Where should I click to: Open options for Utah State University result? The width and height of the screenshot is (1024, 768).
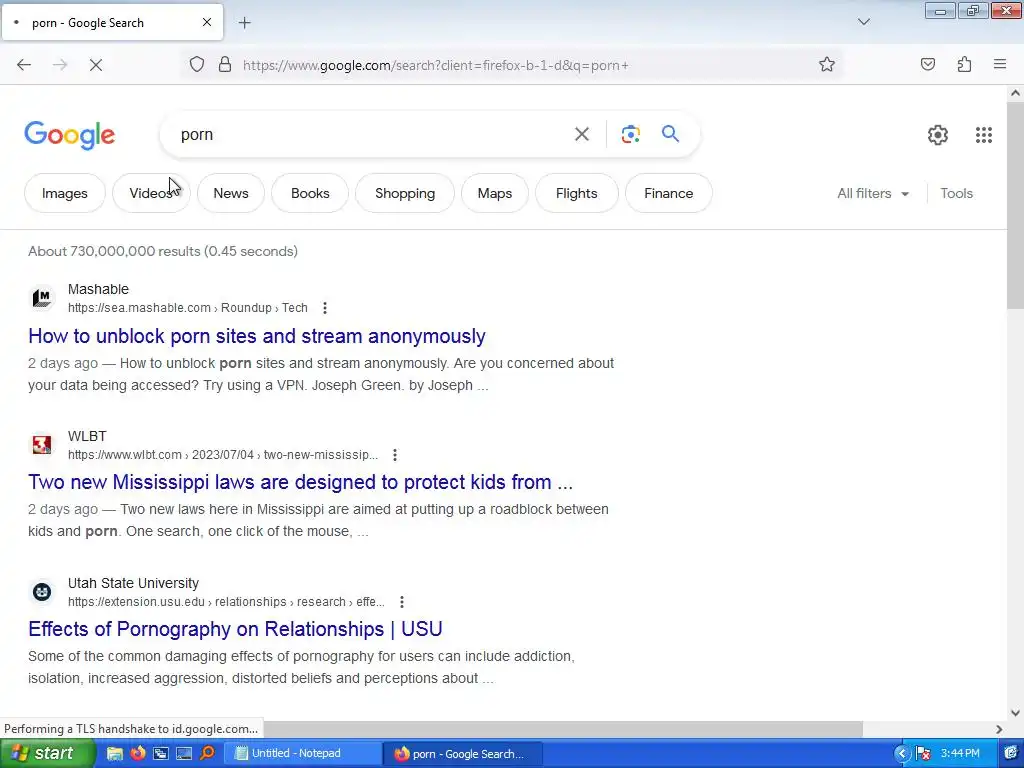pyautogui.click(x=402, y=602)
